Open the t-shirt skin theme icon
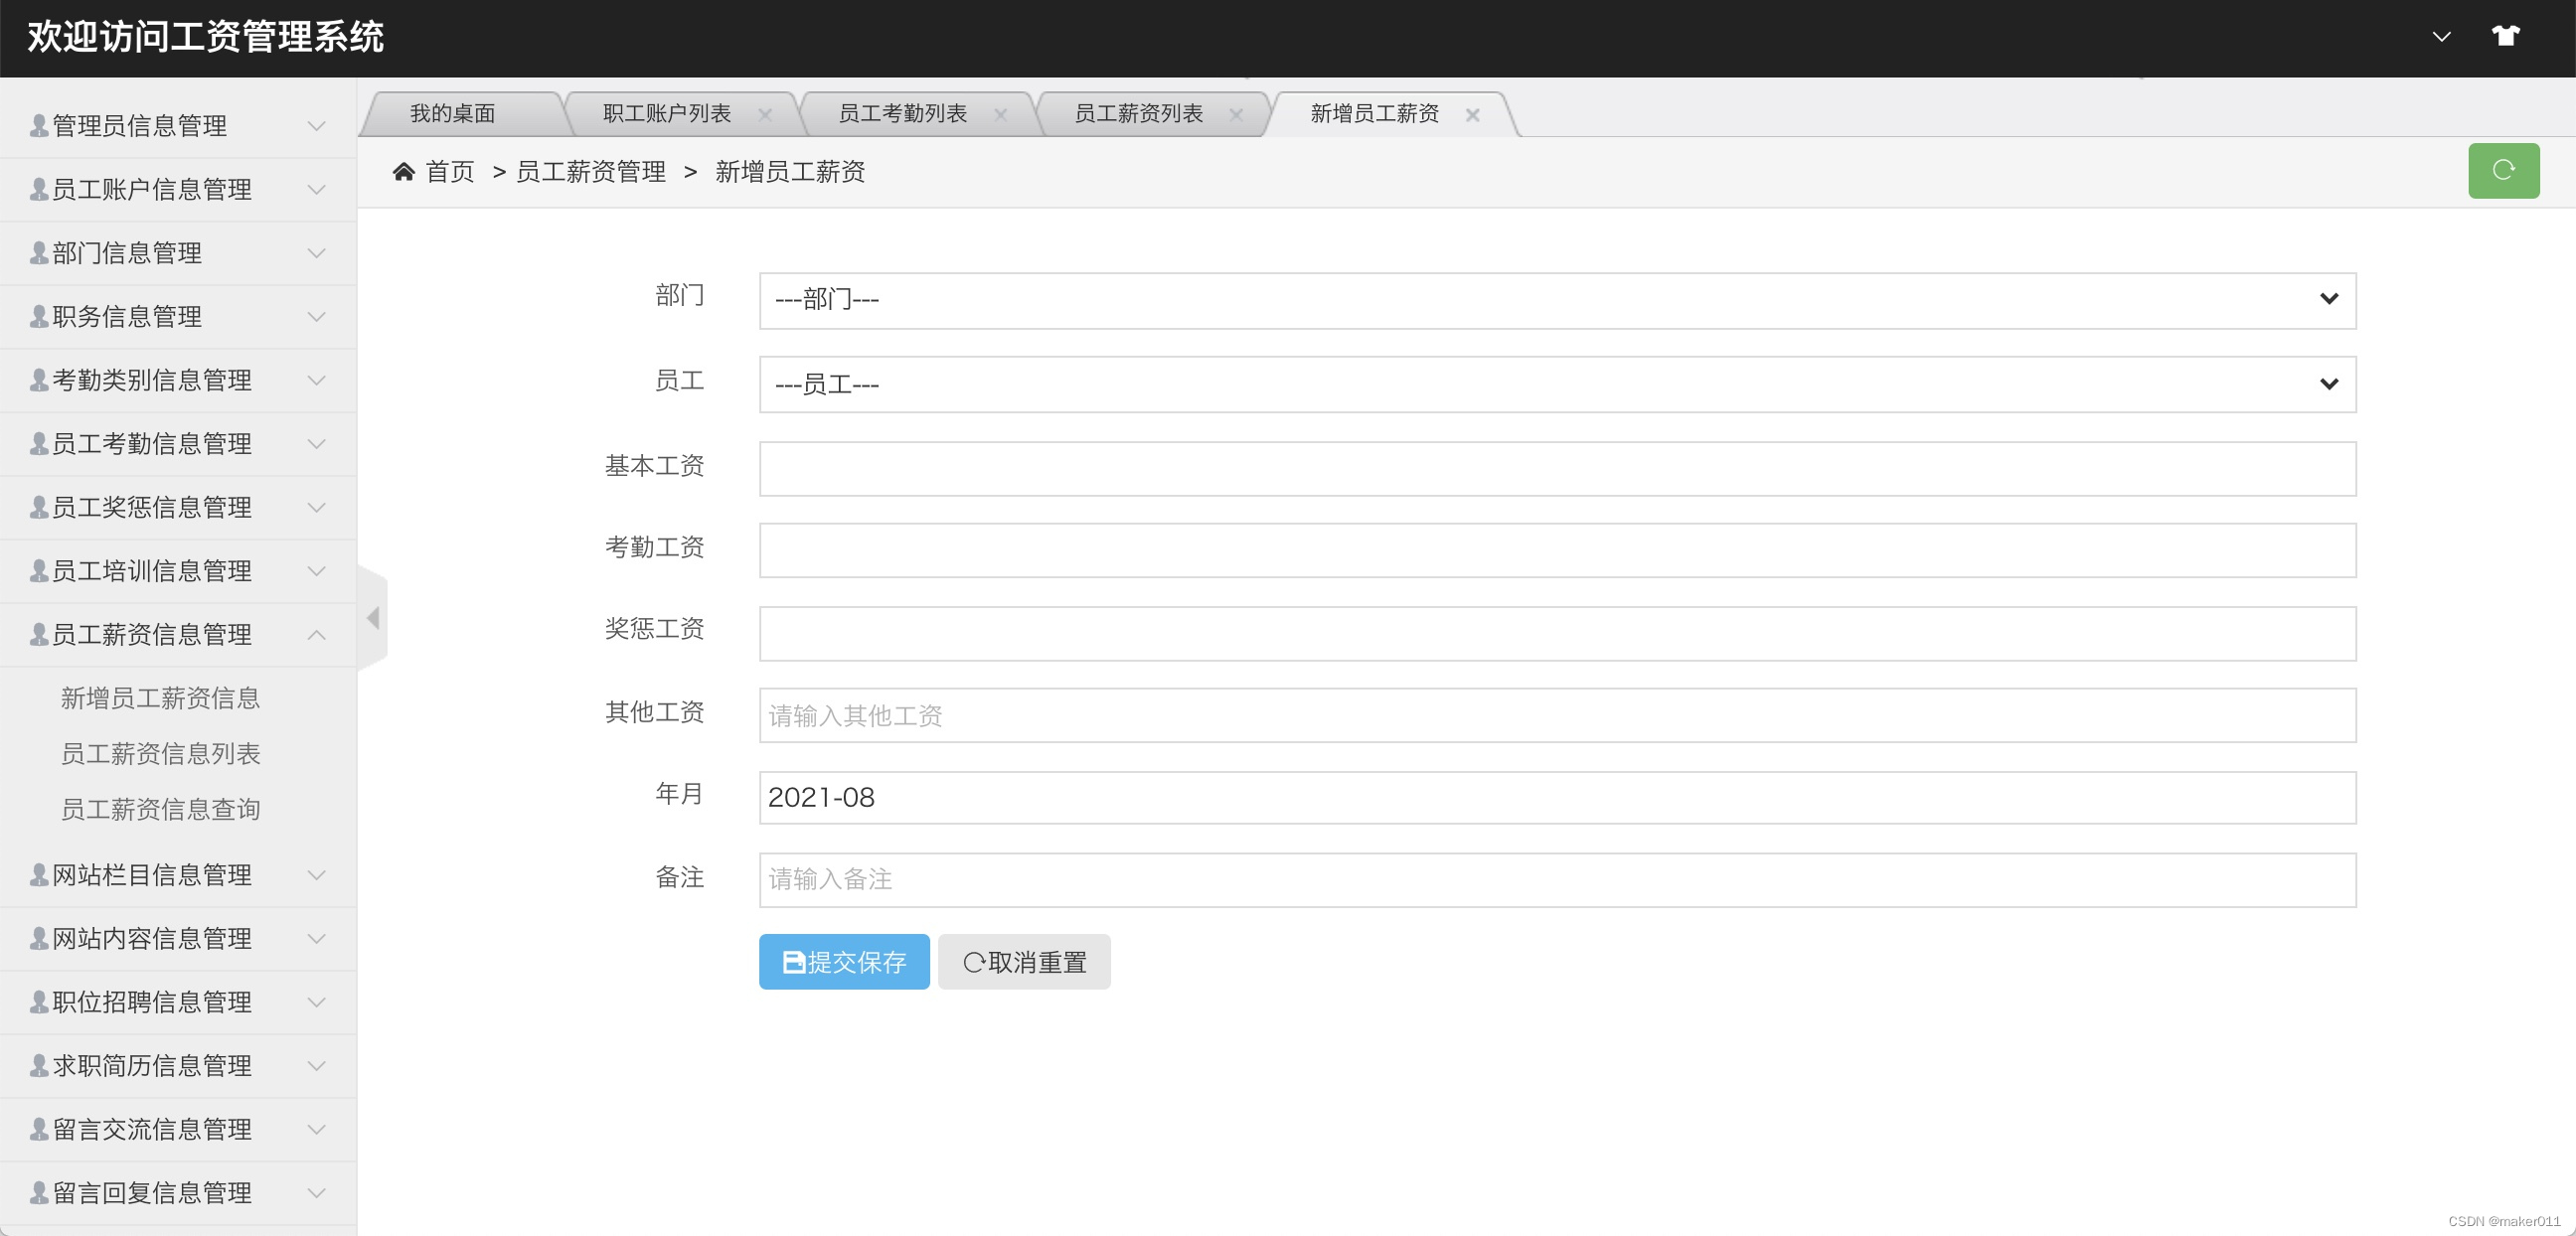Viewport: 2576px width, 1236px height. (2504, 36)
